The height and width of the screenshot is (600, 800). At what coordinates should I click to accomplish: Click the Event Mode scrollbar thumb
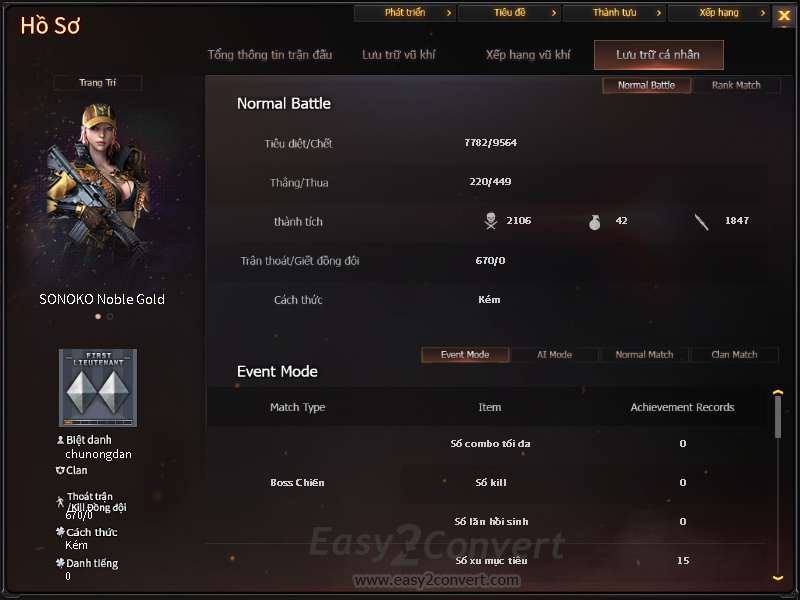coord(778,417)
